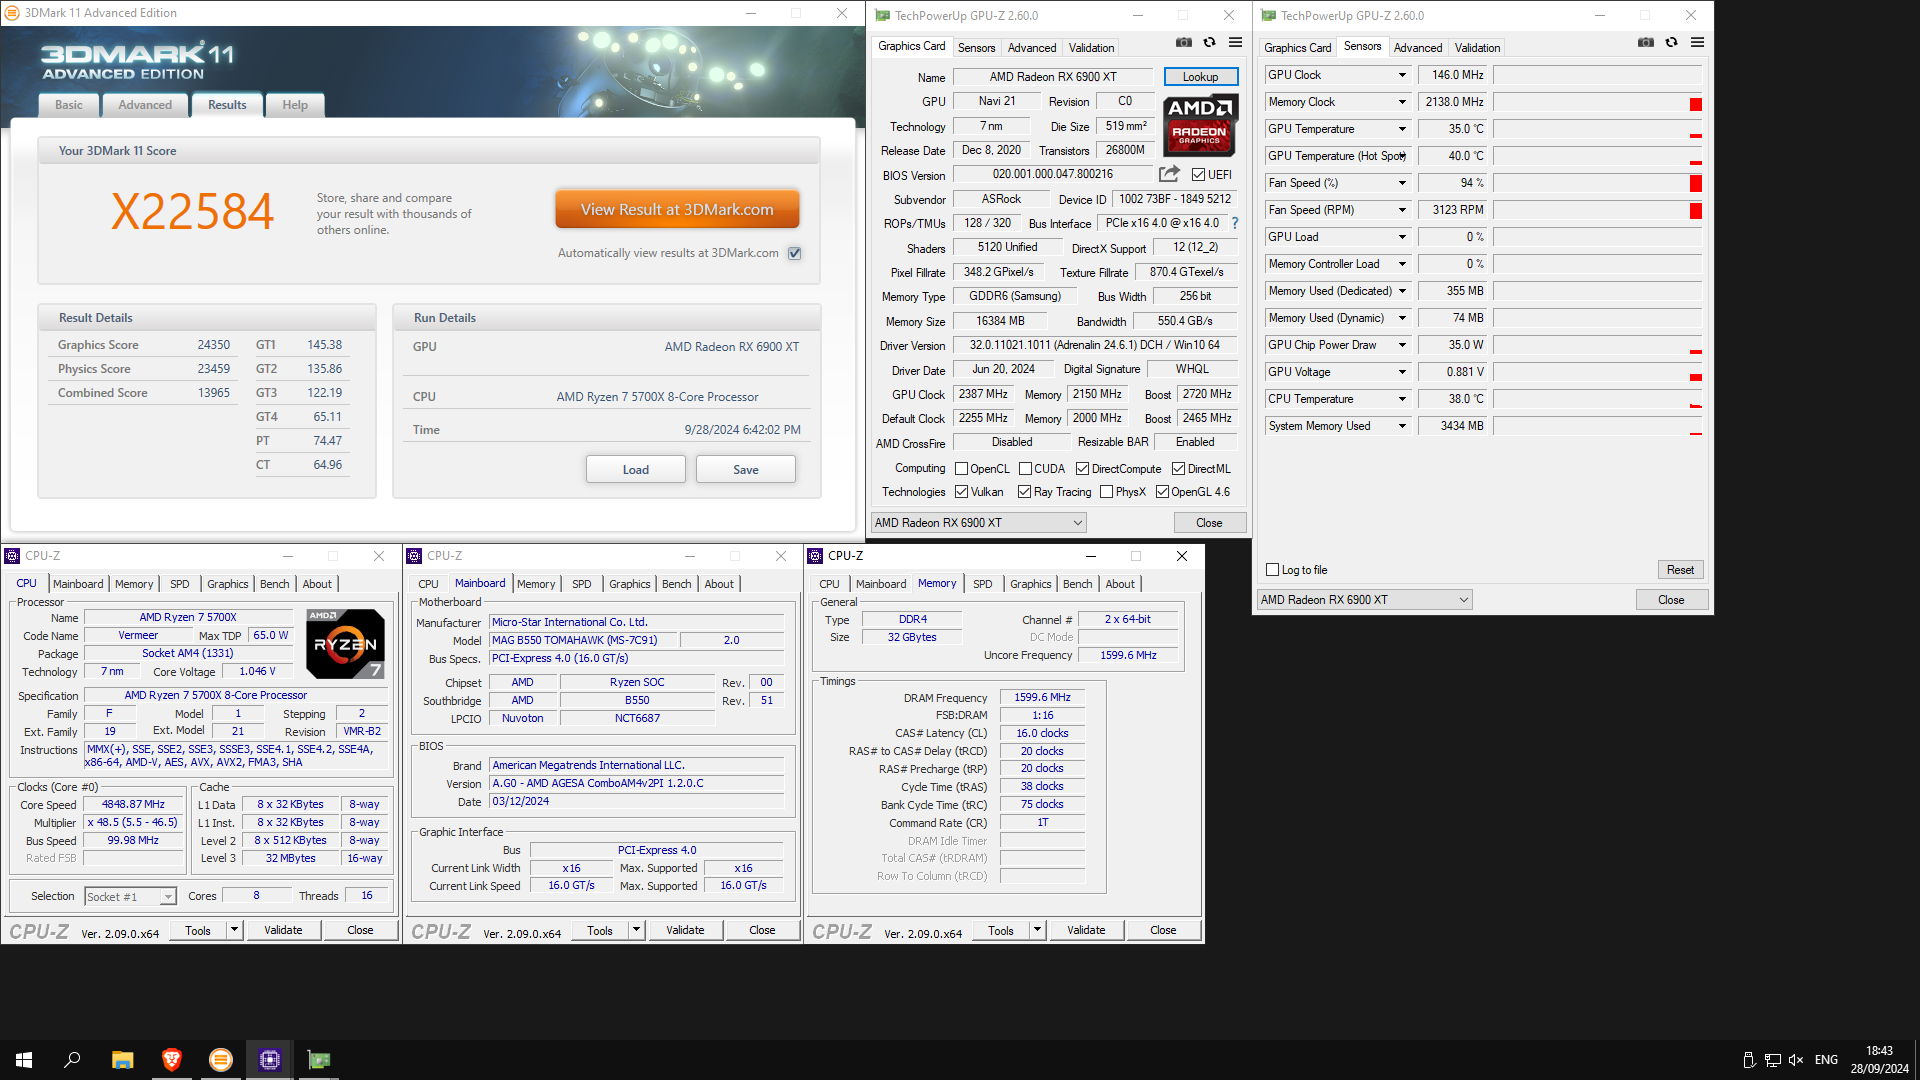Toggle the DirectML checkbox
The width and height of the screenshot is (1920, 1080).
(x=1178, y=469)
